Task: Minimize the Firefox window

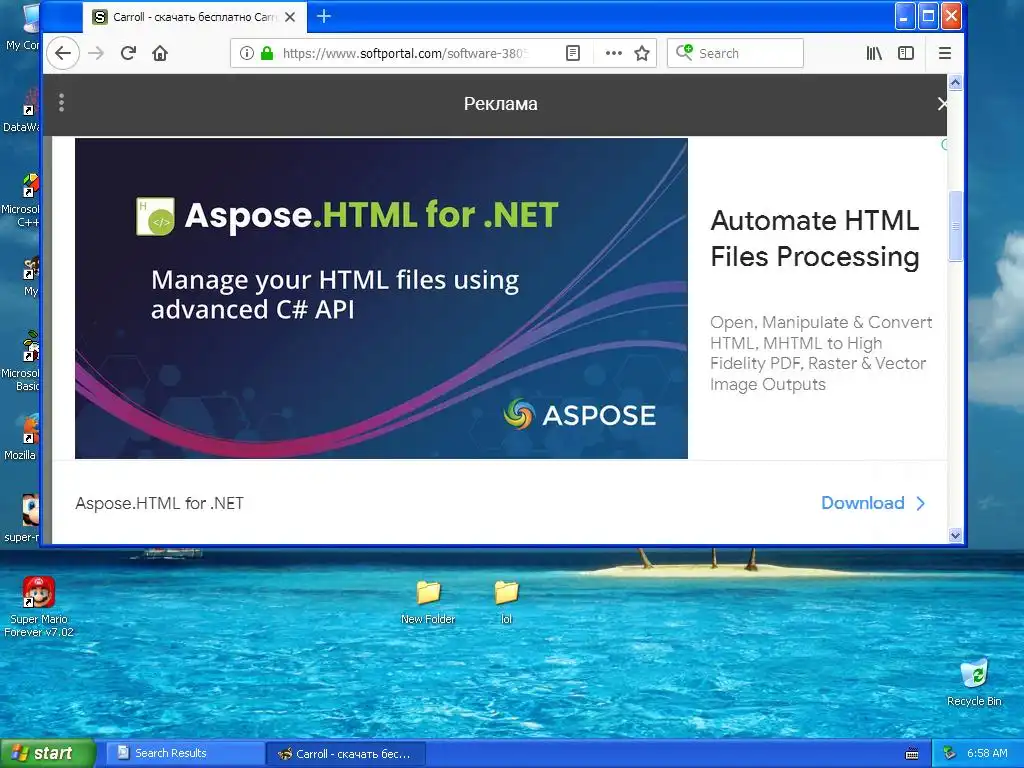Action: pyautogui.click(x=904, y=16)
